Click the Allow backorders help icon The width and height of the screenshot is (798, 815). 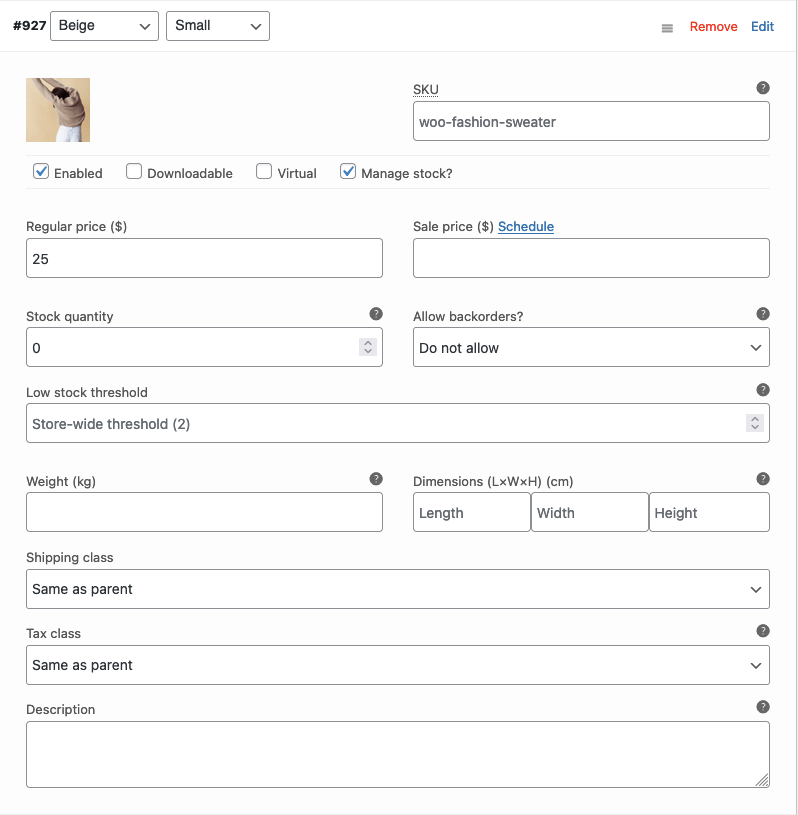point(763,314)
